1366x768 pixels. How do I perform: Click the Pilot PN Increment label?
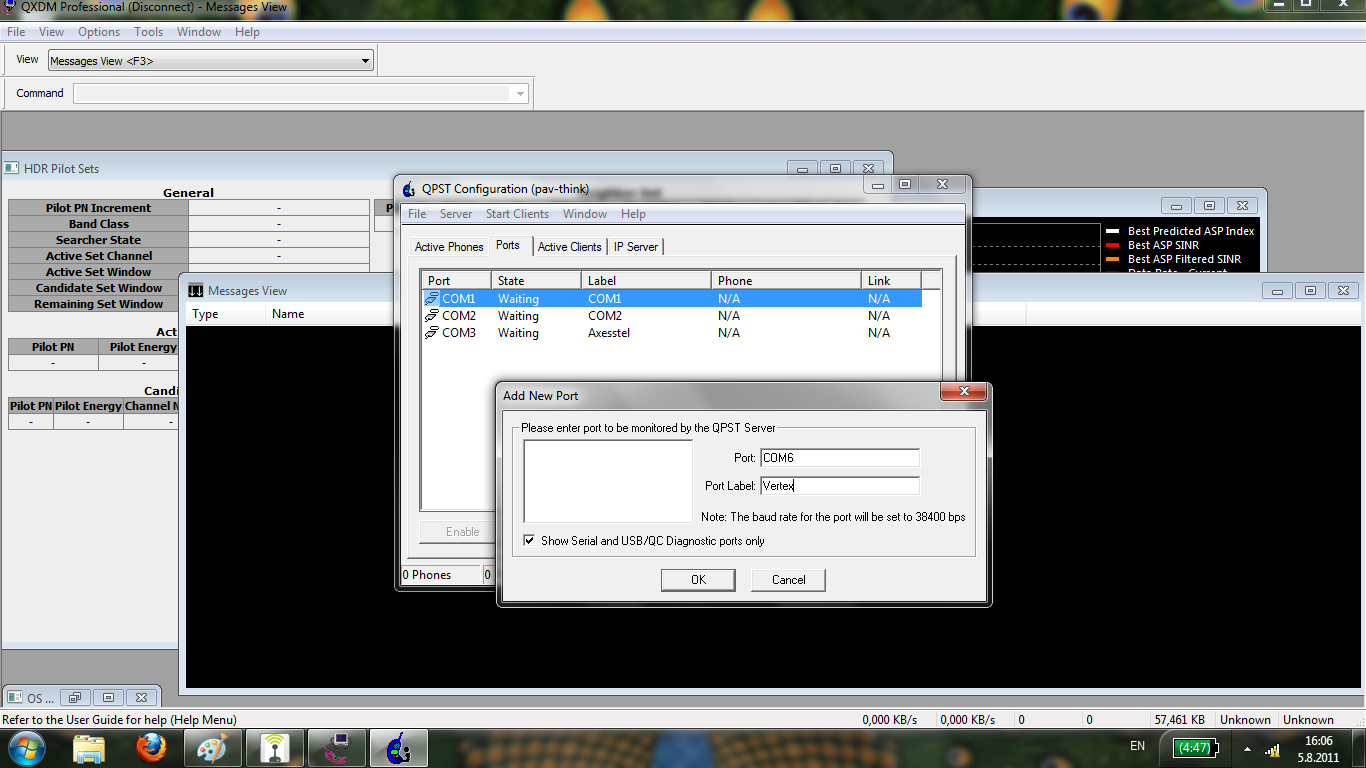pos(98,208)
